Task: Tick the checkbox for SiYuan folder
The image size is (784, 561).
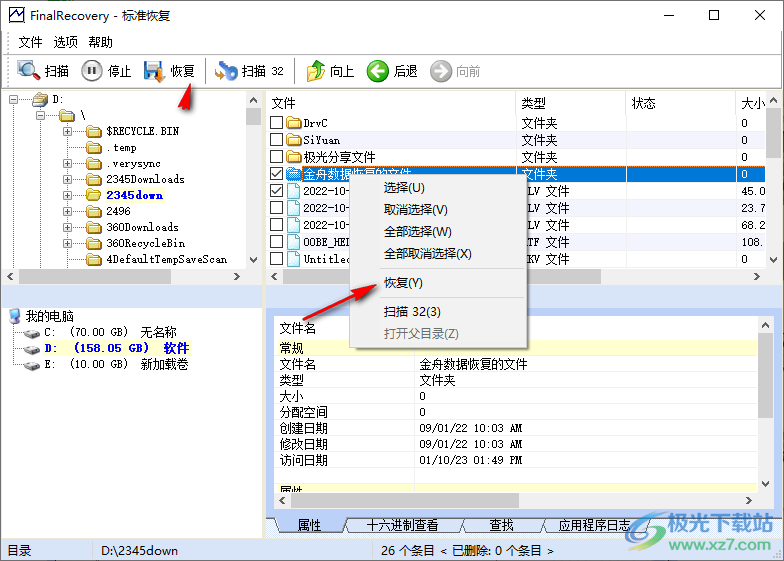Action: click(276, 140)
